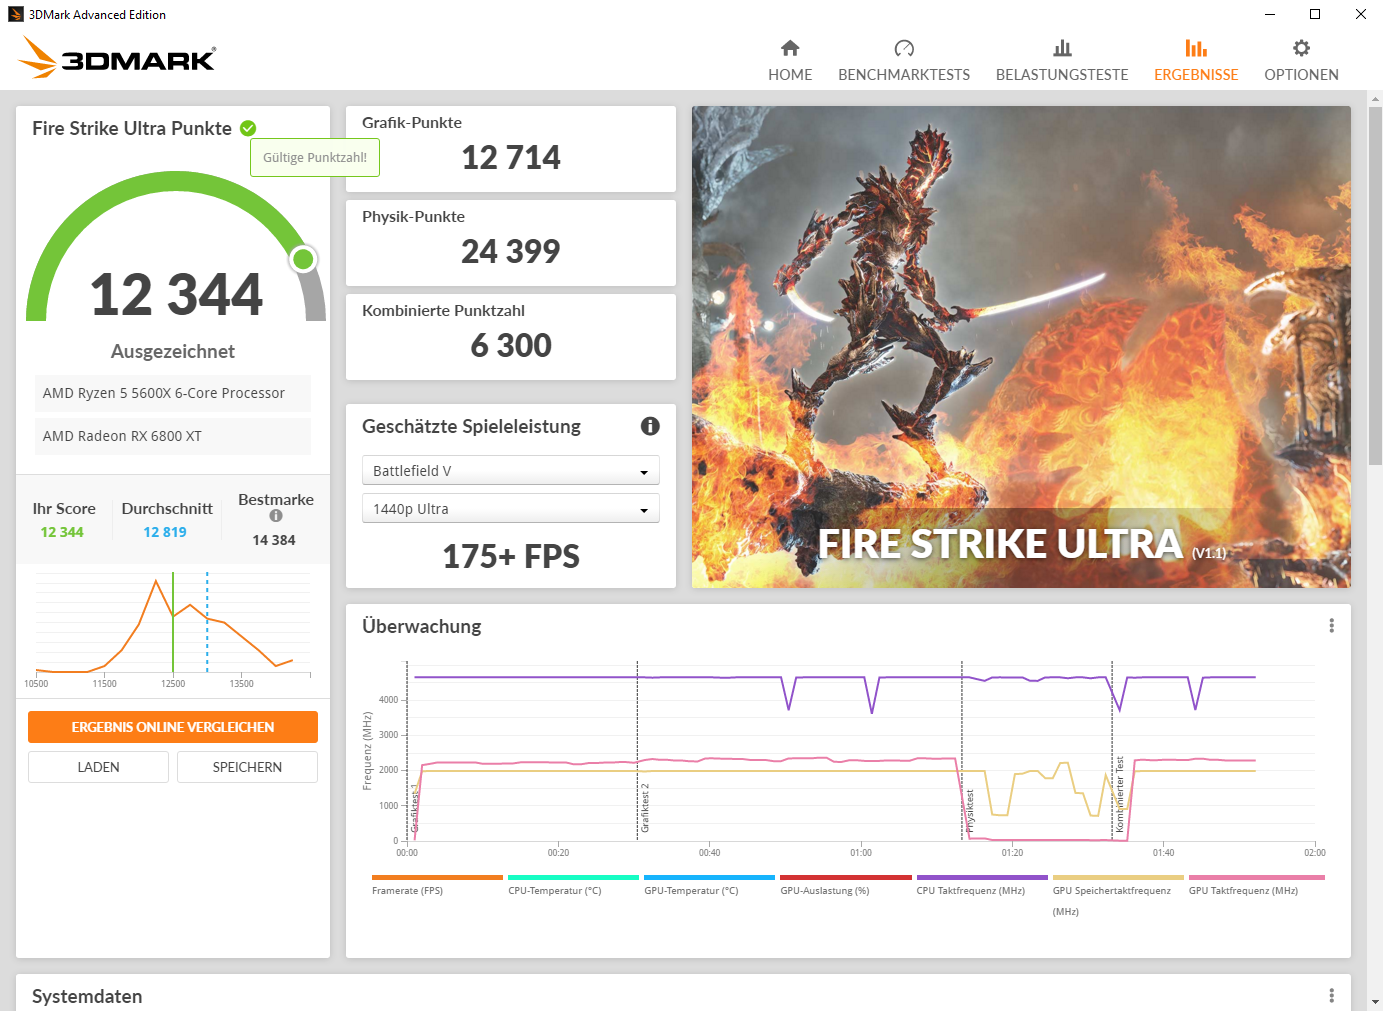Screen dimensions: 1383x1011
Task: Click info icon beside Geschätzte Spieleleistung
Action: point(650,426)
